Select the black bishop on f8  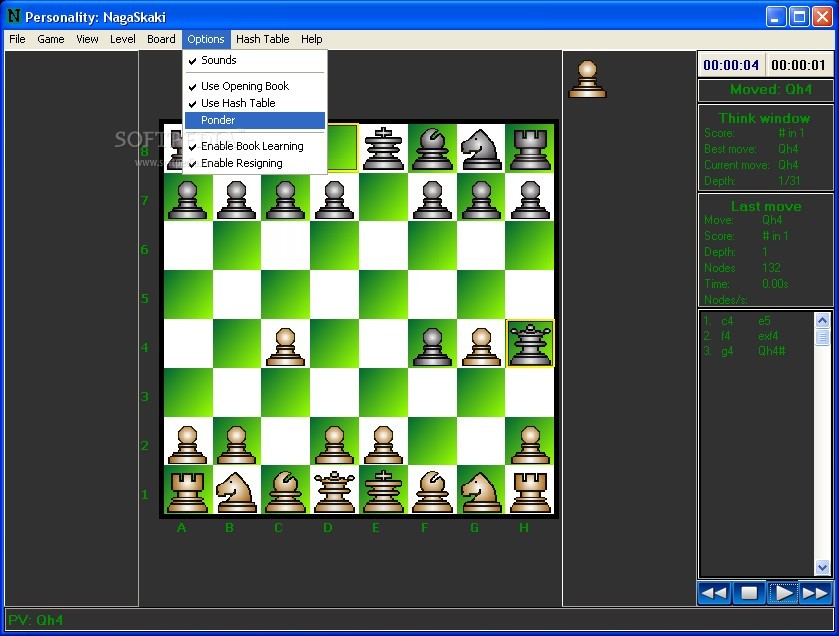pos(432,148)
